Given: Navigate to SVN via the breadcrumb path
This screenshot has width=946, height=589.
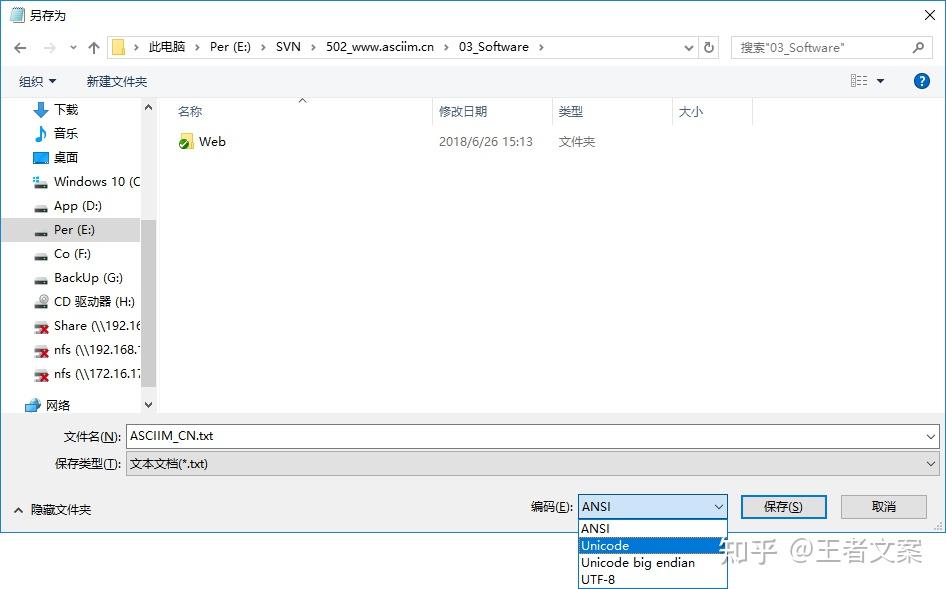Looking at the screenshot, I should point(288,47).
